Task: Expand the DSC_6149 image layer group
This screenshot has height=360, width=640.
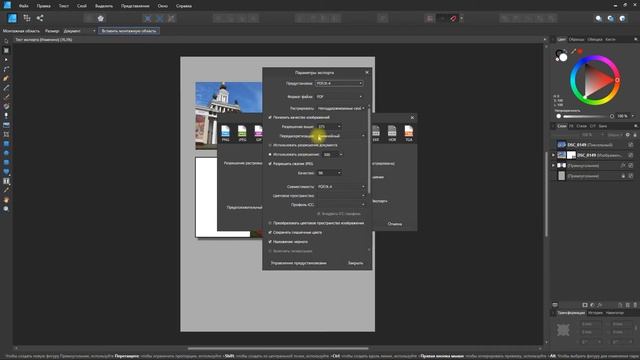Action: (x=553, y=155)
